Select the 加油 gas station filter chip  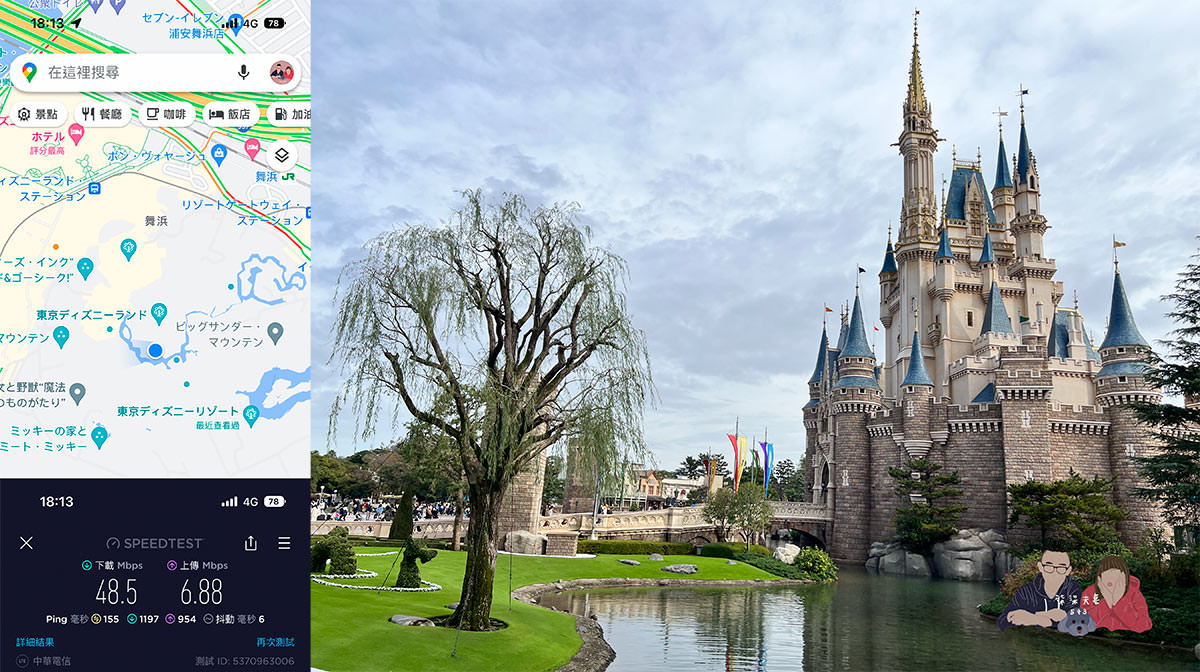(291, 114)
